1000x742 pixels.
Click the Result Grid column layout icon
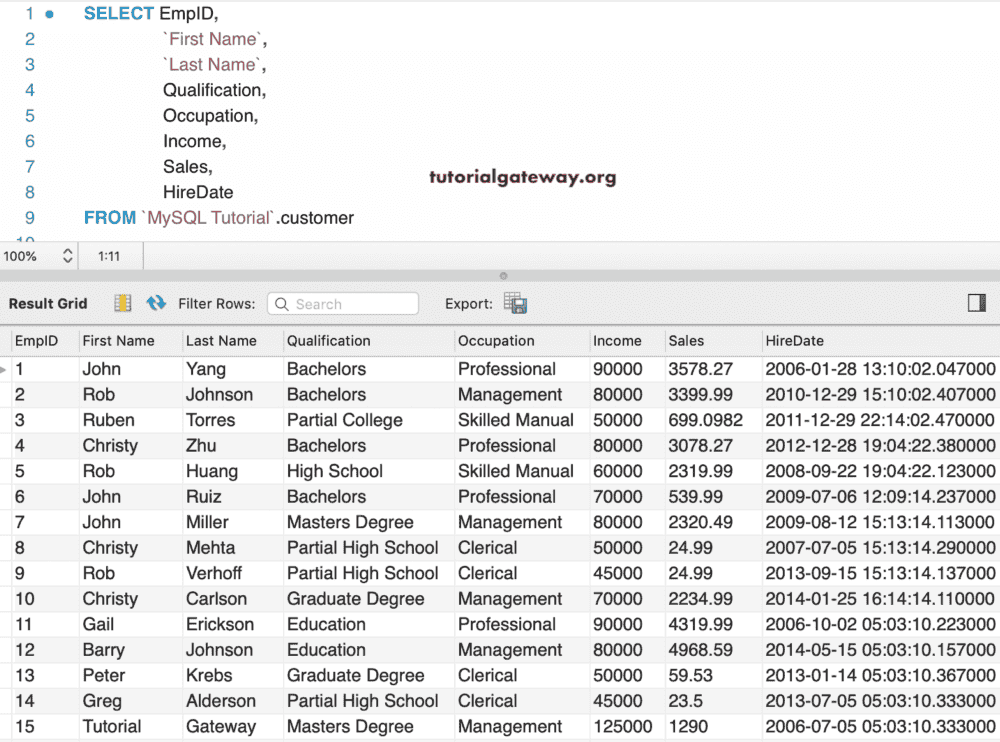click(x=122, y=303)
